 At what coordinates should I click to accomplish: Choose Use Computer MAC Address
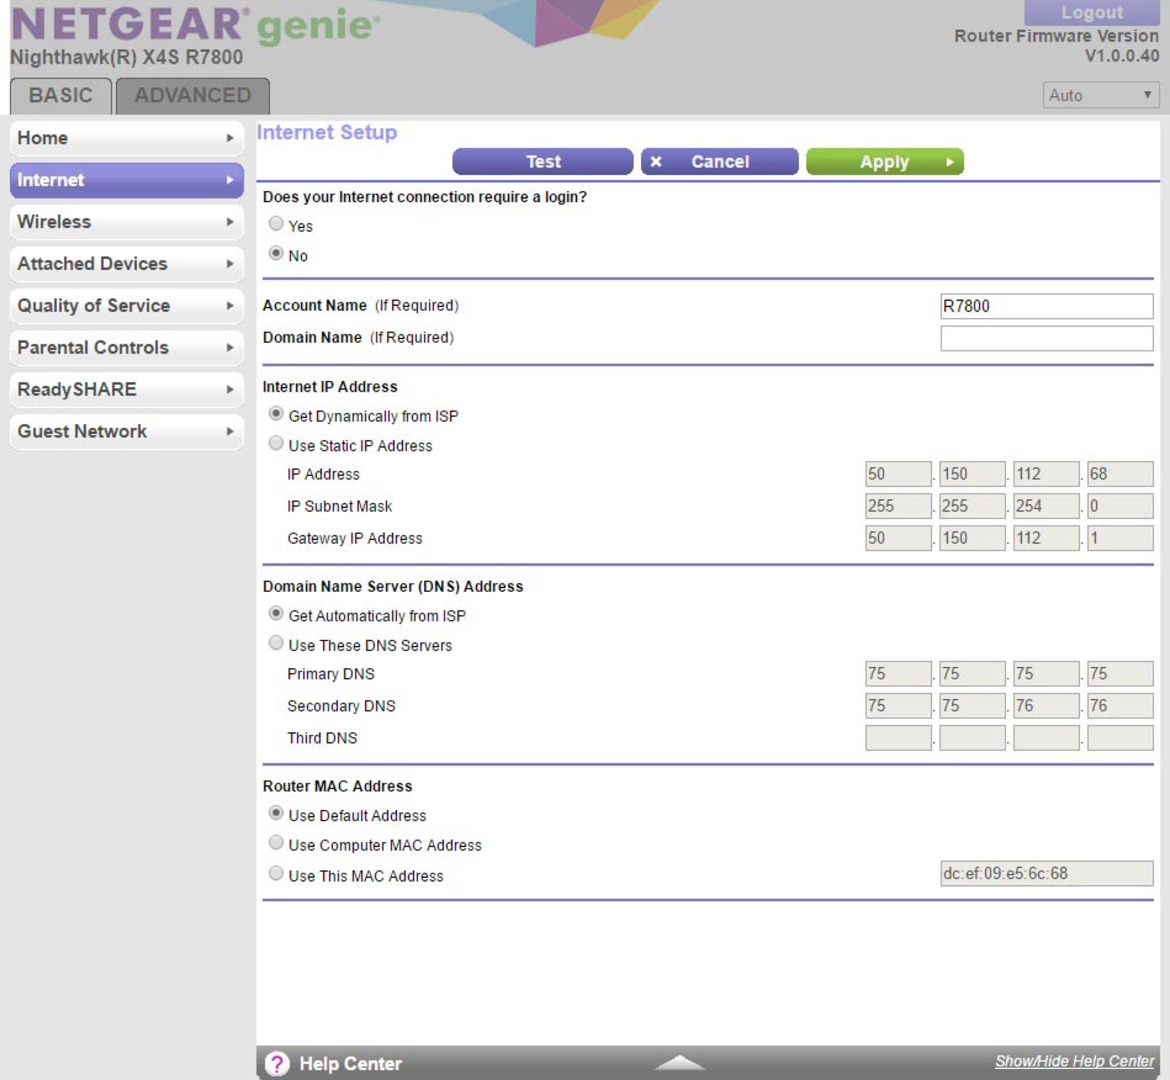(x=276, y=843)
